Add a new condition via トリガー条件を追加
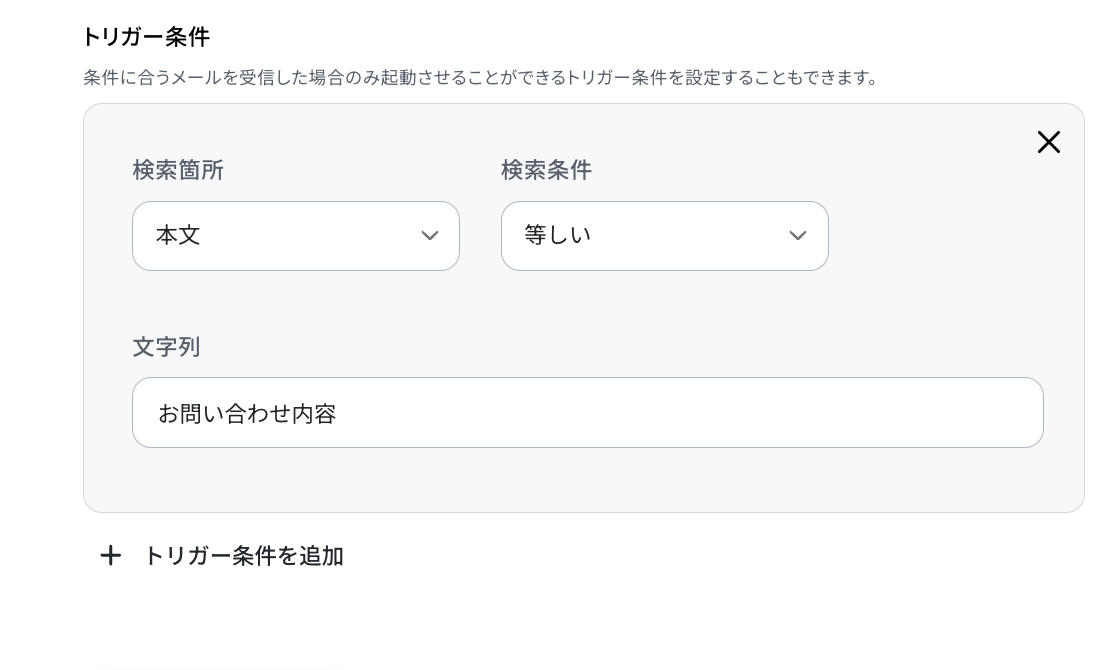 pyautogui.click(x=221, y=556)
